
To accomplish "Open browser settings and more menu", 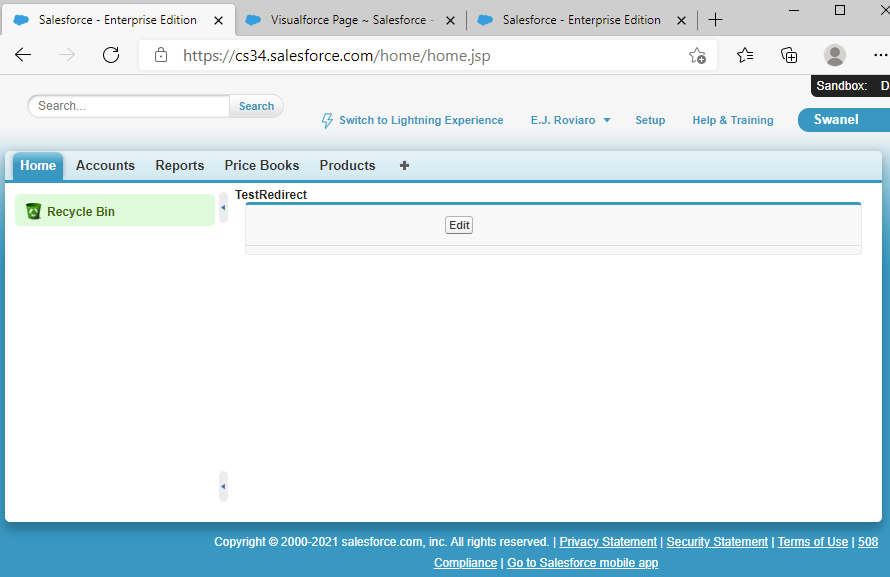I will tap(880, 56).
